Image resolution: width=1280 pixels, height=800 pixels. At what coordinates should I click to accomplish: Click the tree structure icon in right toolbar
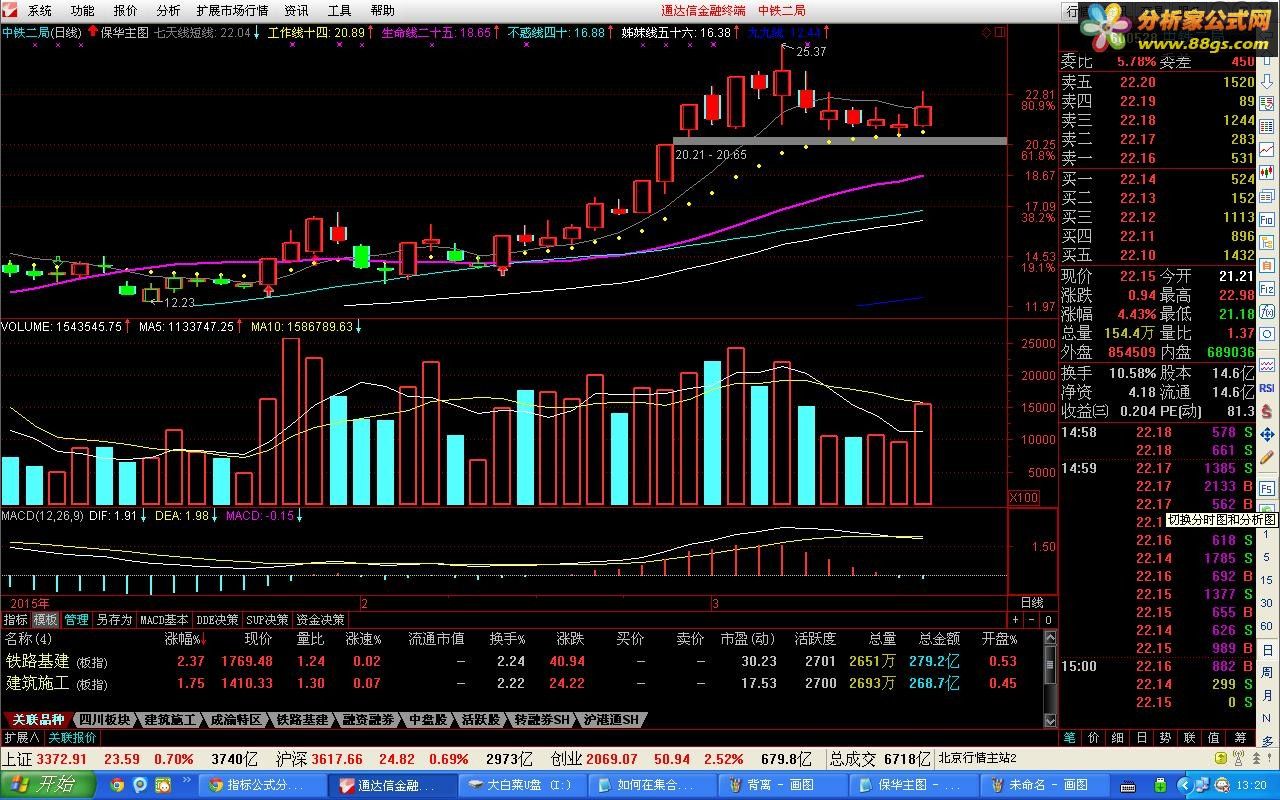(x=1267, y=242)
